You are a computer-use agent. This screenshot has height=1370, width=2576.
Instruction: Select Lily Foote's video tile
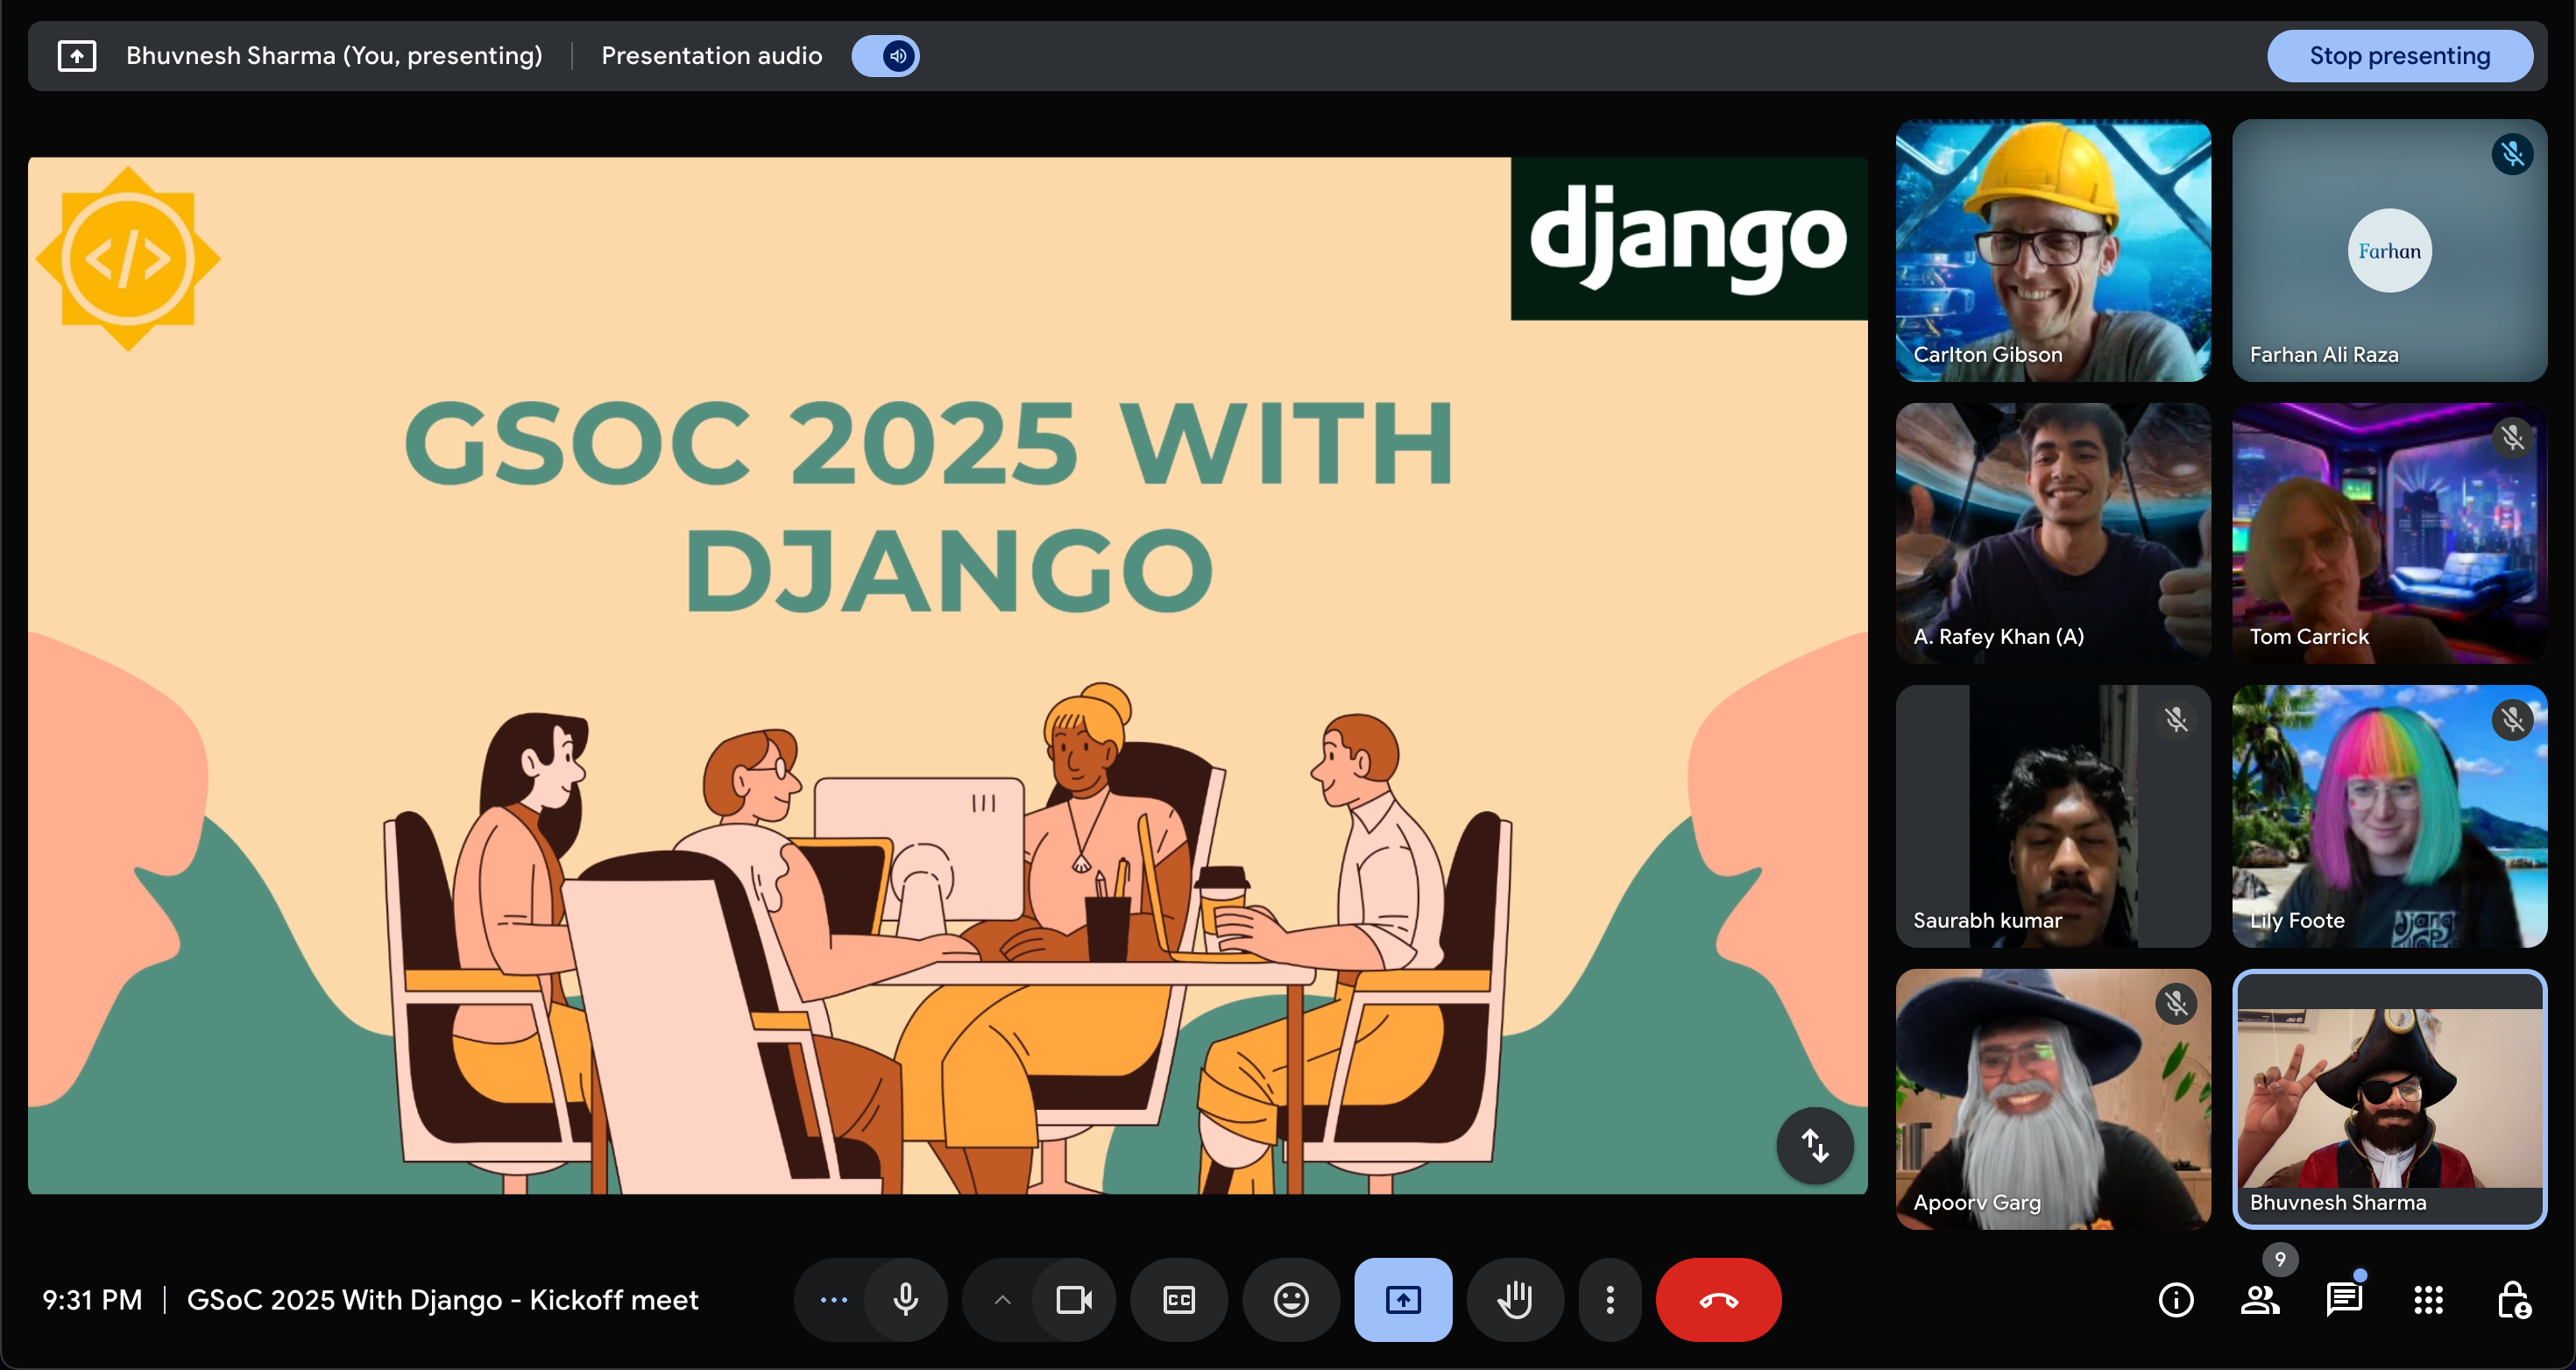[2389, 816]
